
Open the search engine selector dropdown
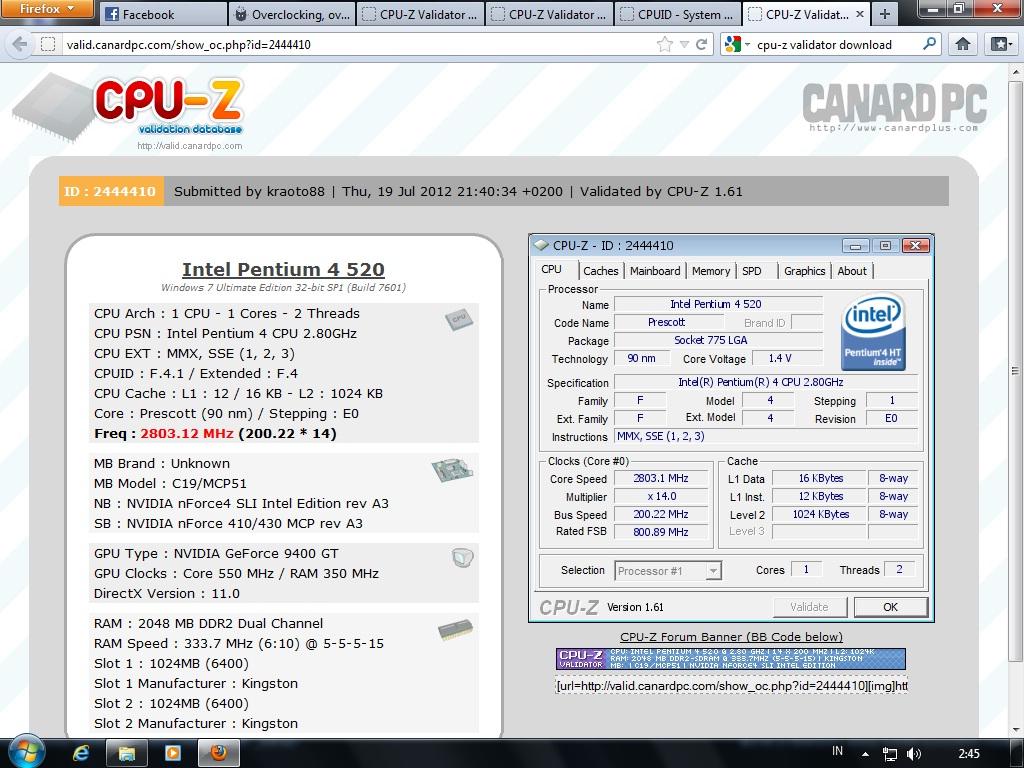click(737, 44)
